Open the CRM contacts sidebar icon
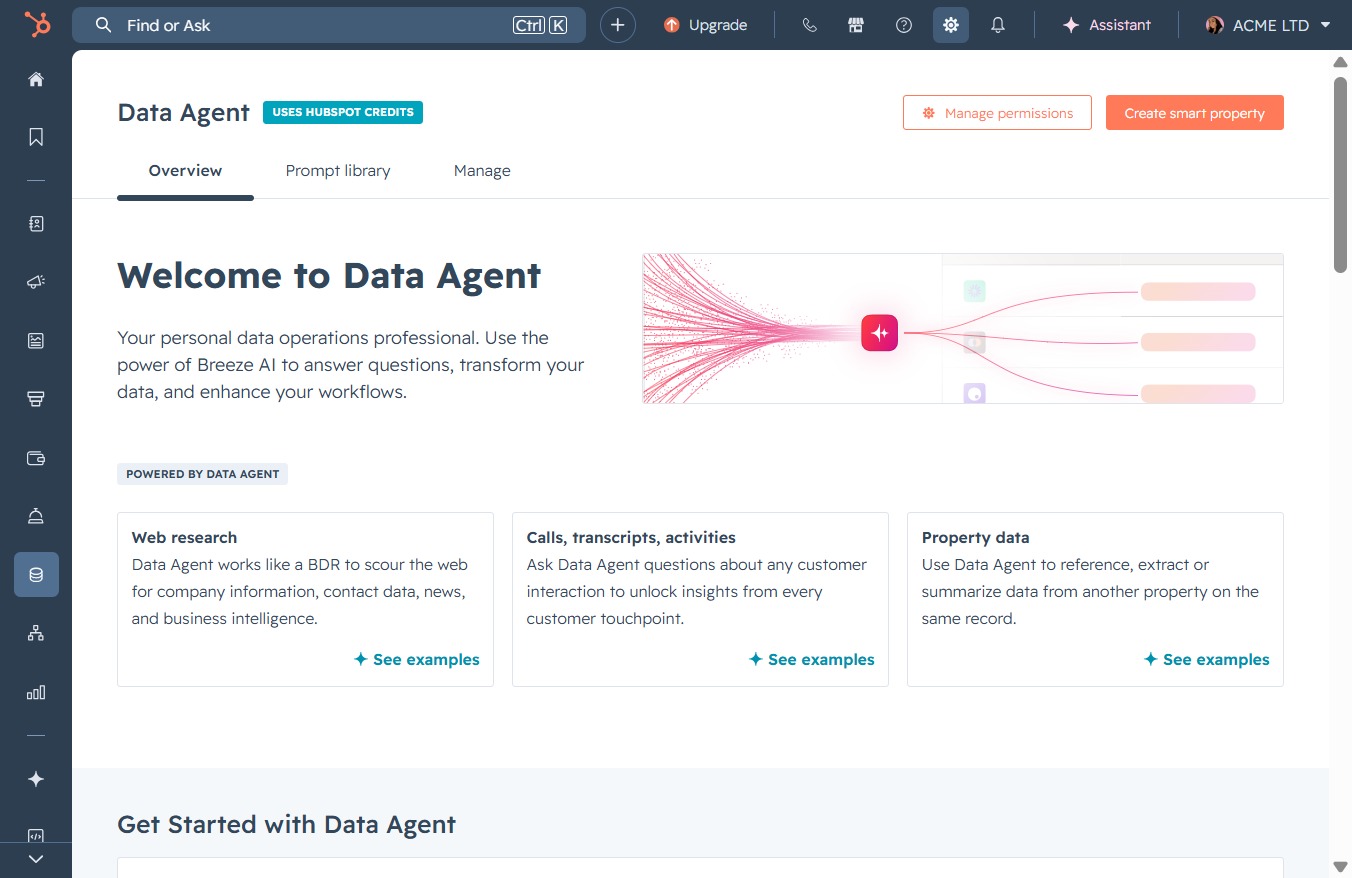The height and width of the screenshot is (878, 1352). point(36,224)
